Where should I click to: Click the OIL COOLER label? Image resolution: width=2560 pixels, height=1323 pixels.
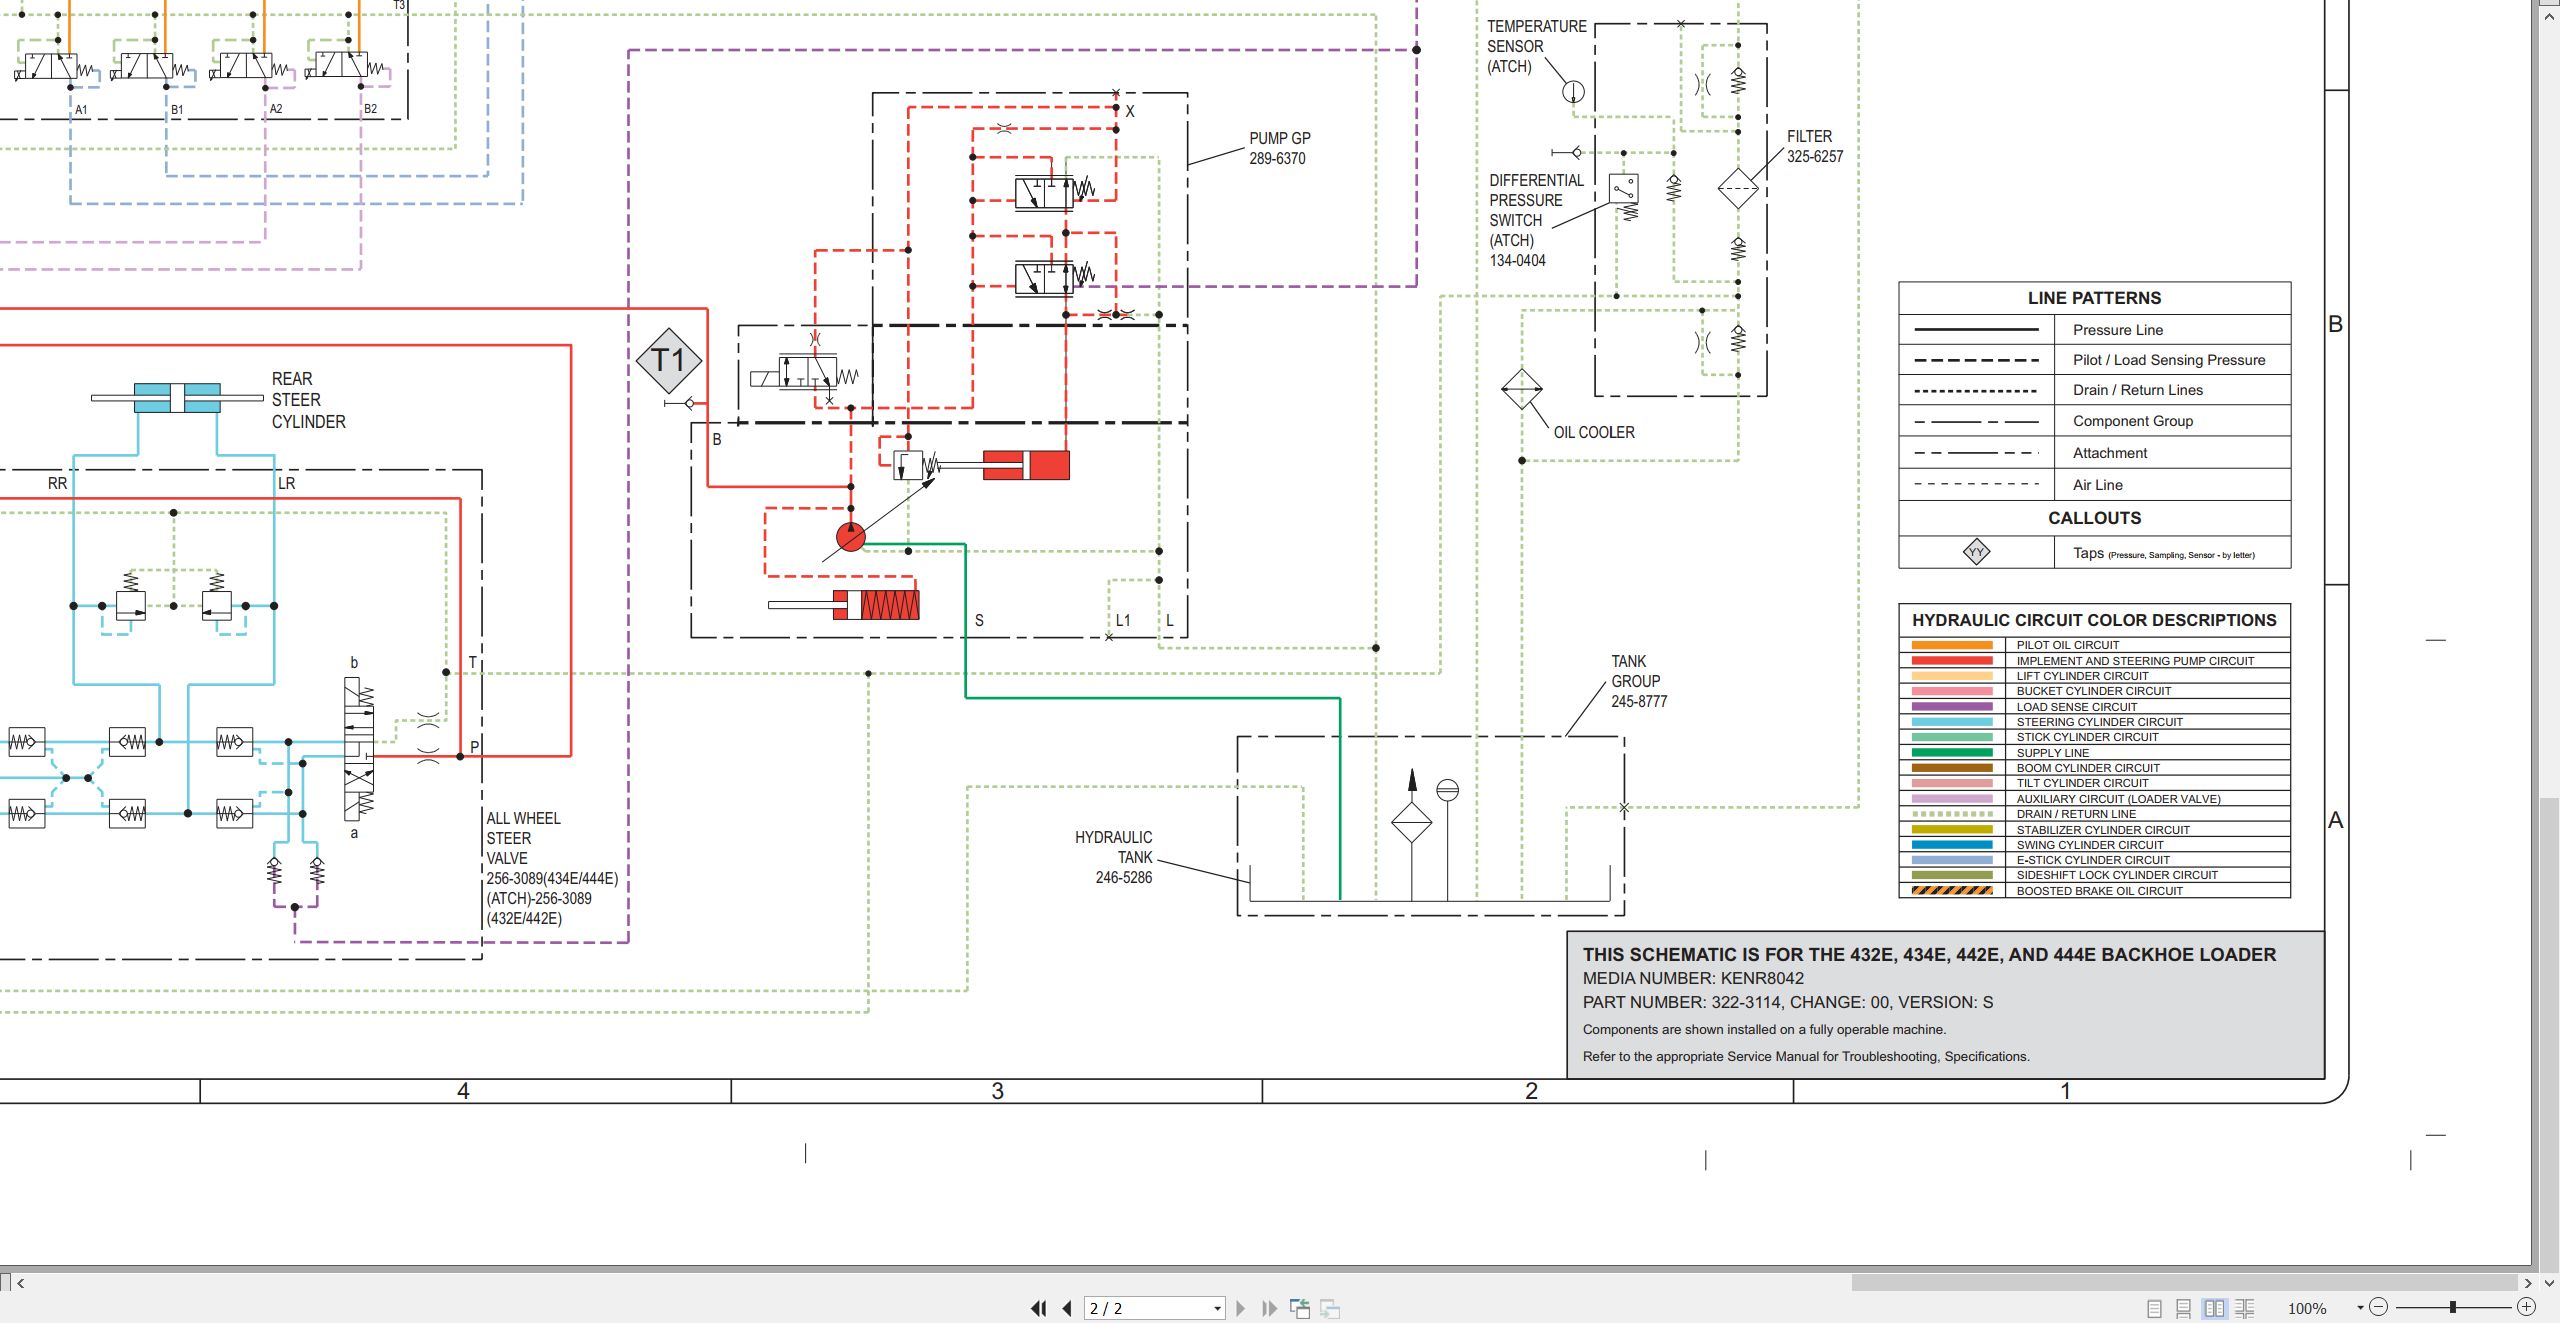tap(1594, 432)
